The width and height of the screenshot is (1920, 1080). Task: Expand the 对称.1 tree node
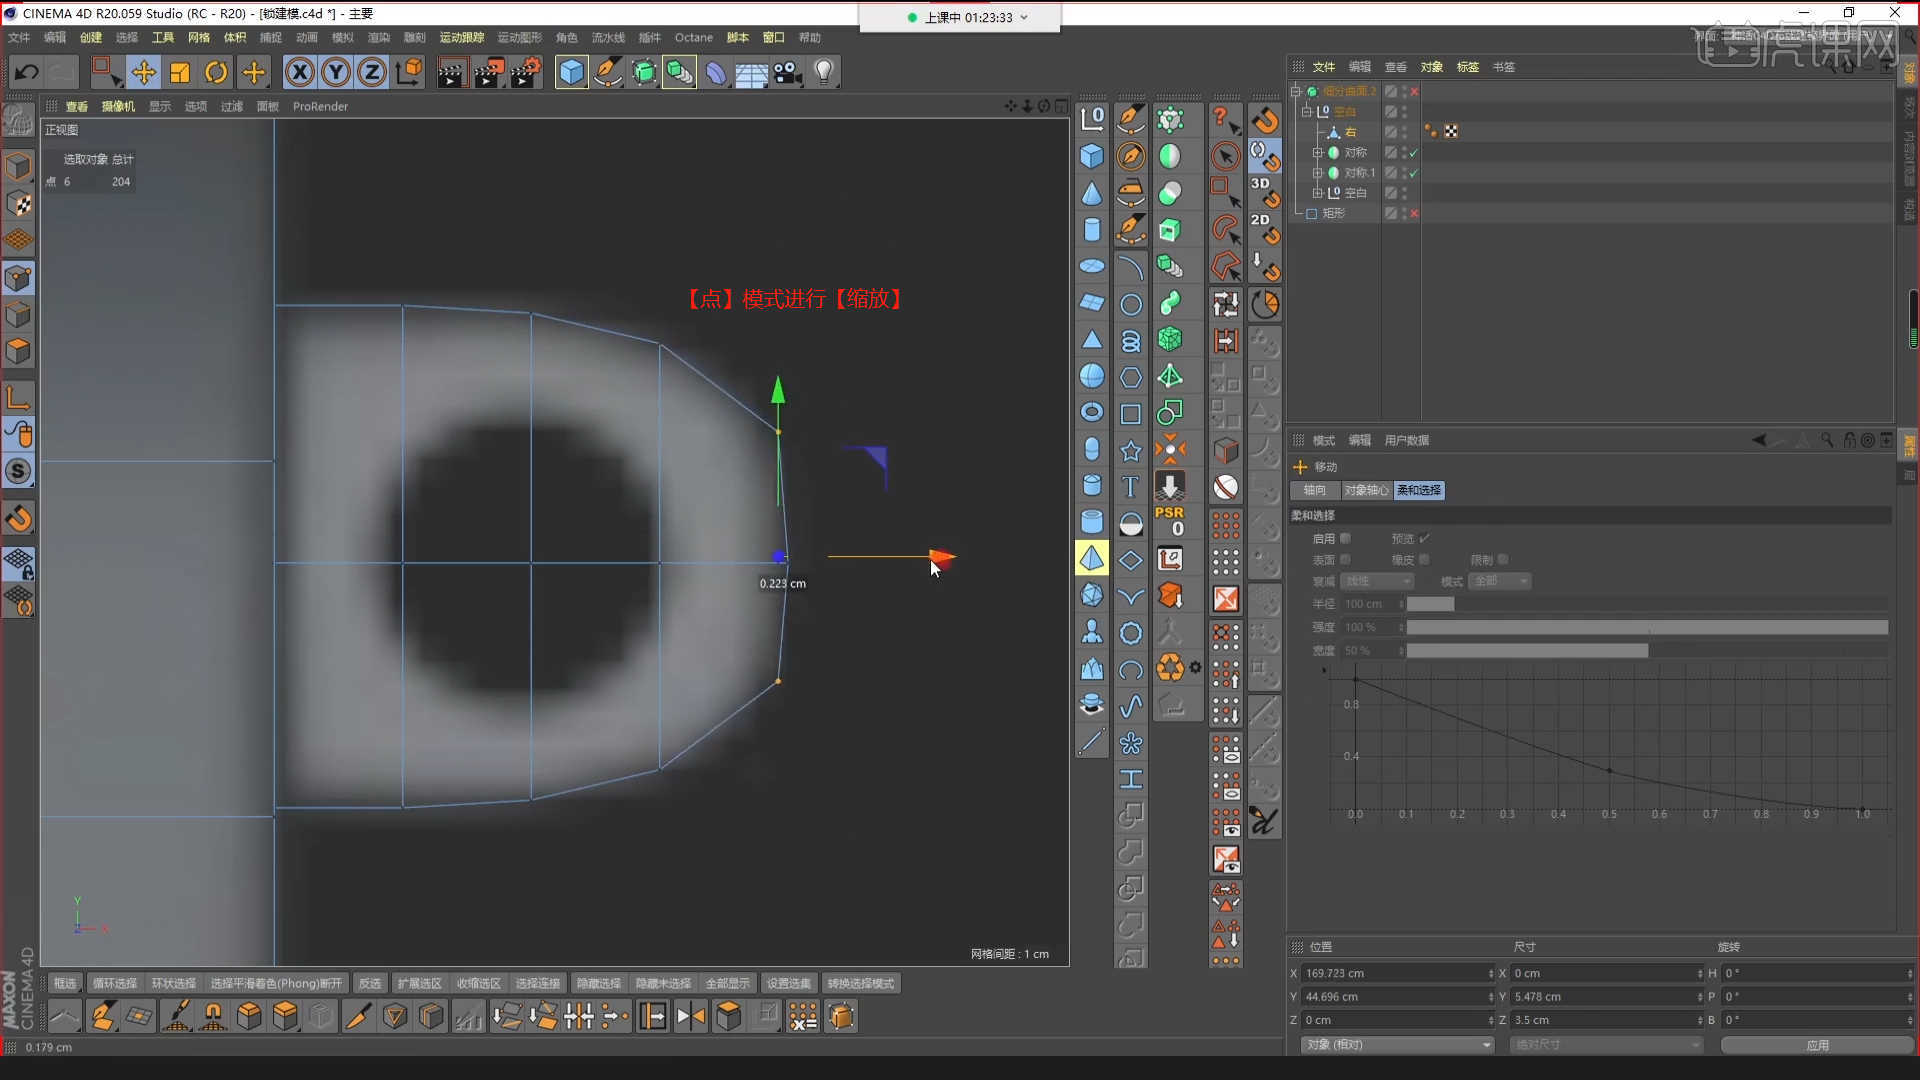coord(1317,172)
